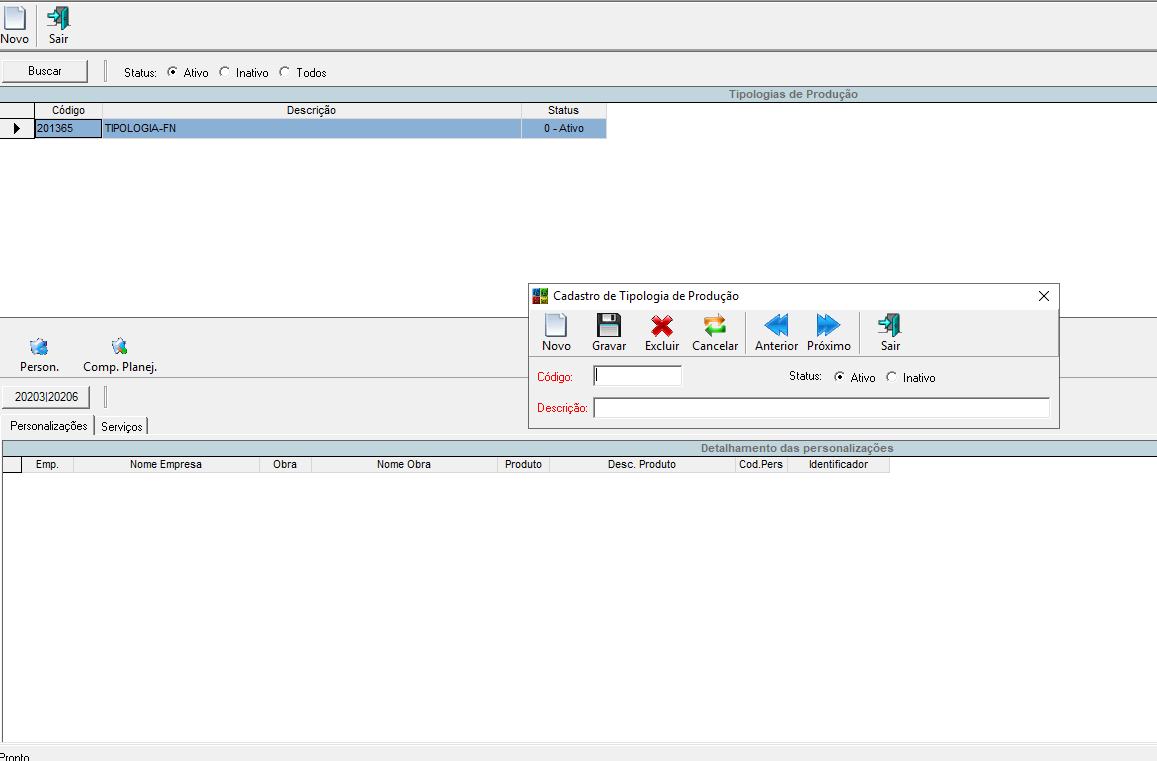The width and height of the screenshot is (1157, 761).
Task: Click the 20203|20206 button
Action: 46,397
